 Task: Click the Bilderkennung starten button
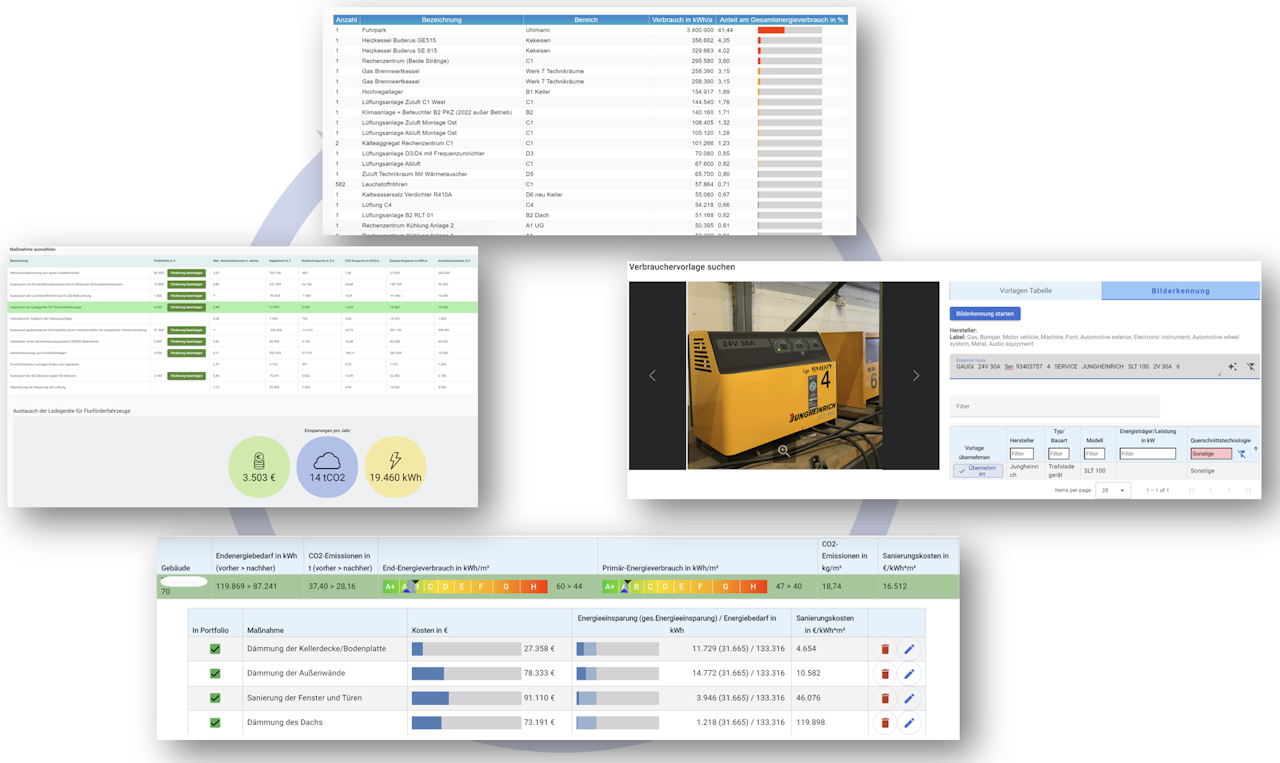click(985, 314)
